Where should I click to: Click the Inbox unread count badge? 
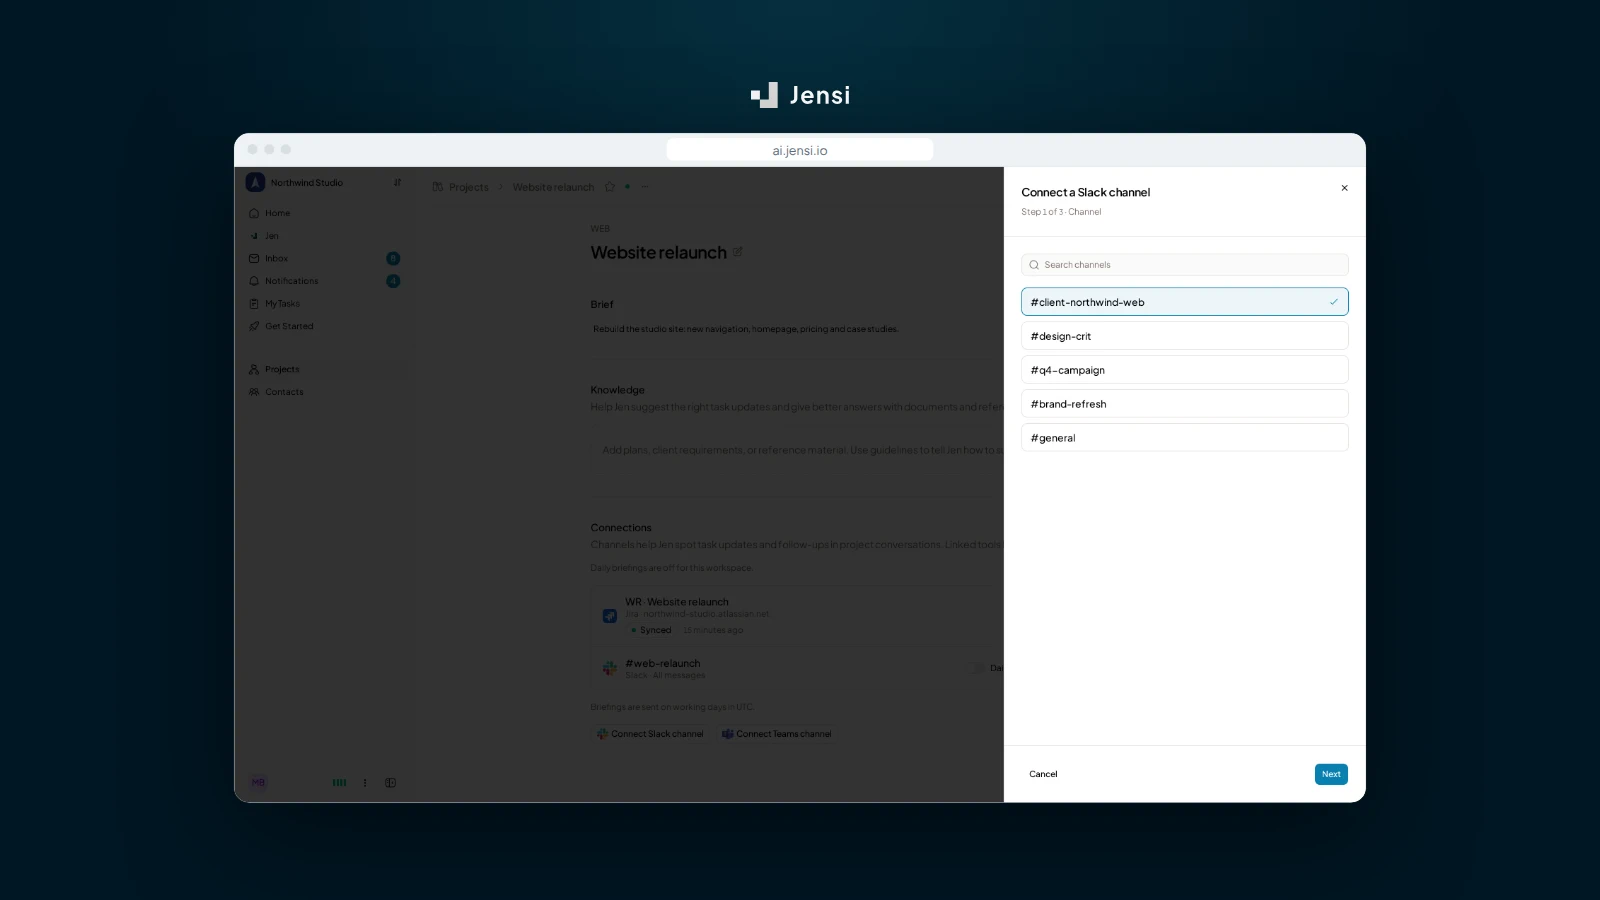393,258
